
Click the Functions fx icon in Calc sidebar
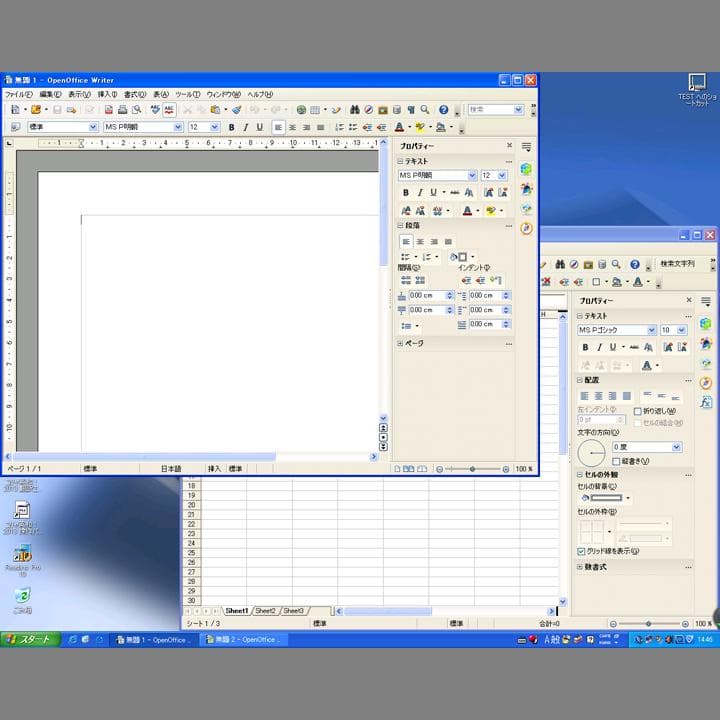(706, 402)
